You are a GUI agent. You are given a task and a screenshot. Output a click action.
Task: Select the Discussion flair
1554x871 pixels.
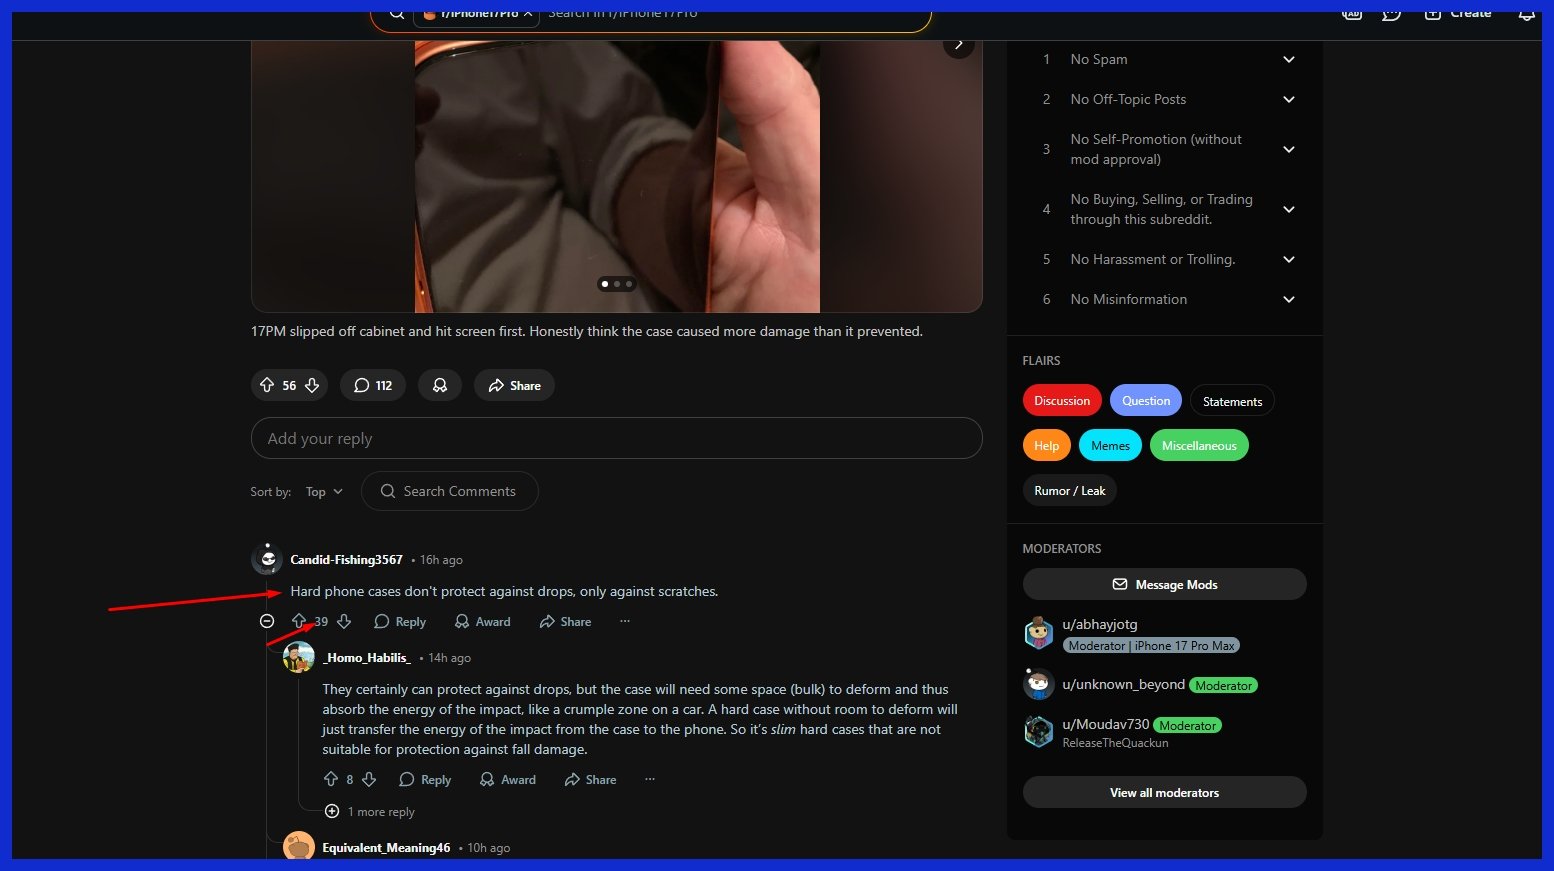pos(1062,401)
